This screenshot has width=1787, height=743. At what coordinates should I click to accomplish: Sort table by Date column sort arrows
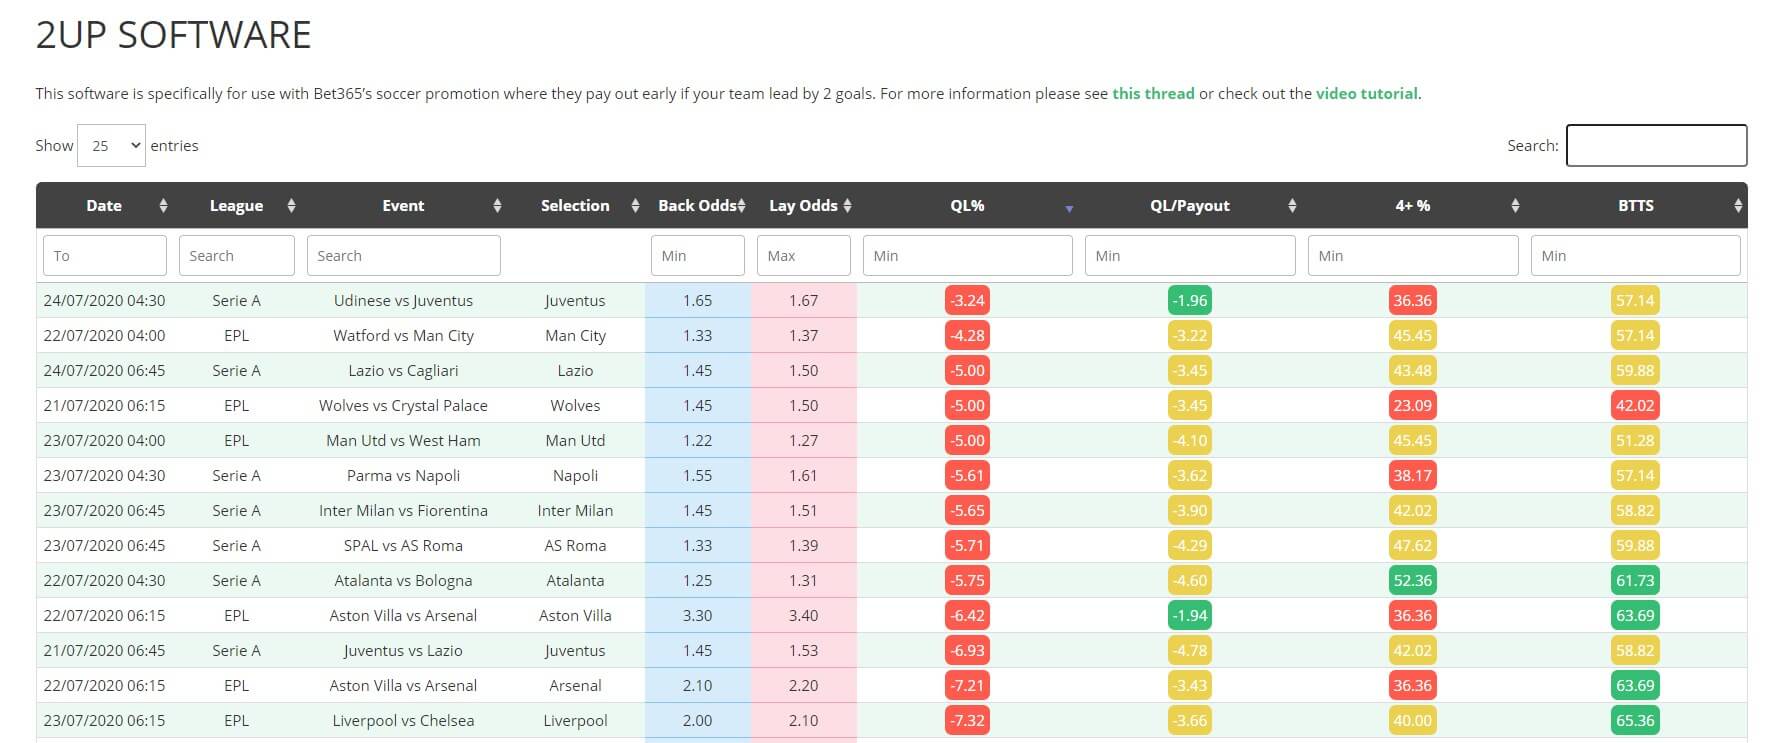(x=163, y=206)
